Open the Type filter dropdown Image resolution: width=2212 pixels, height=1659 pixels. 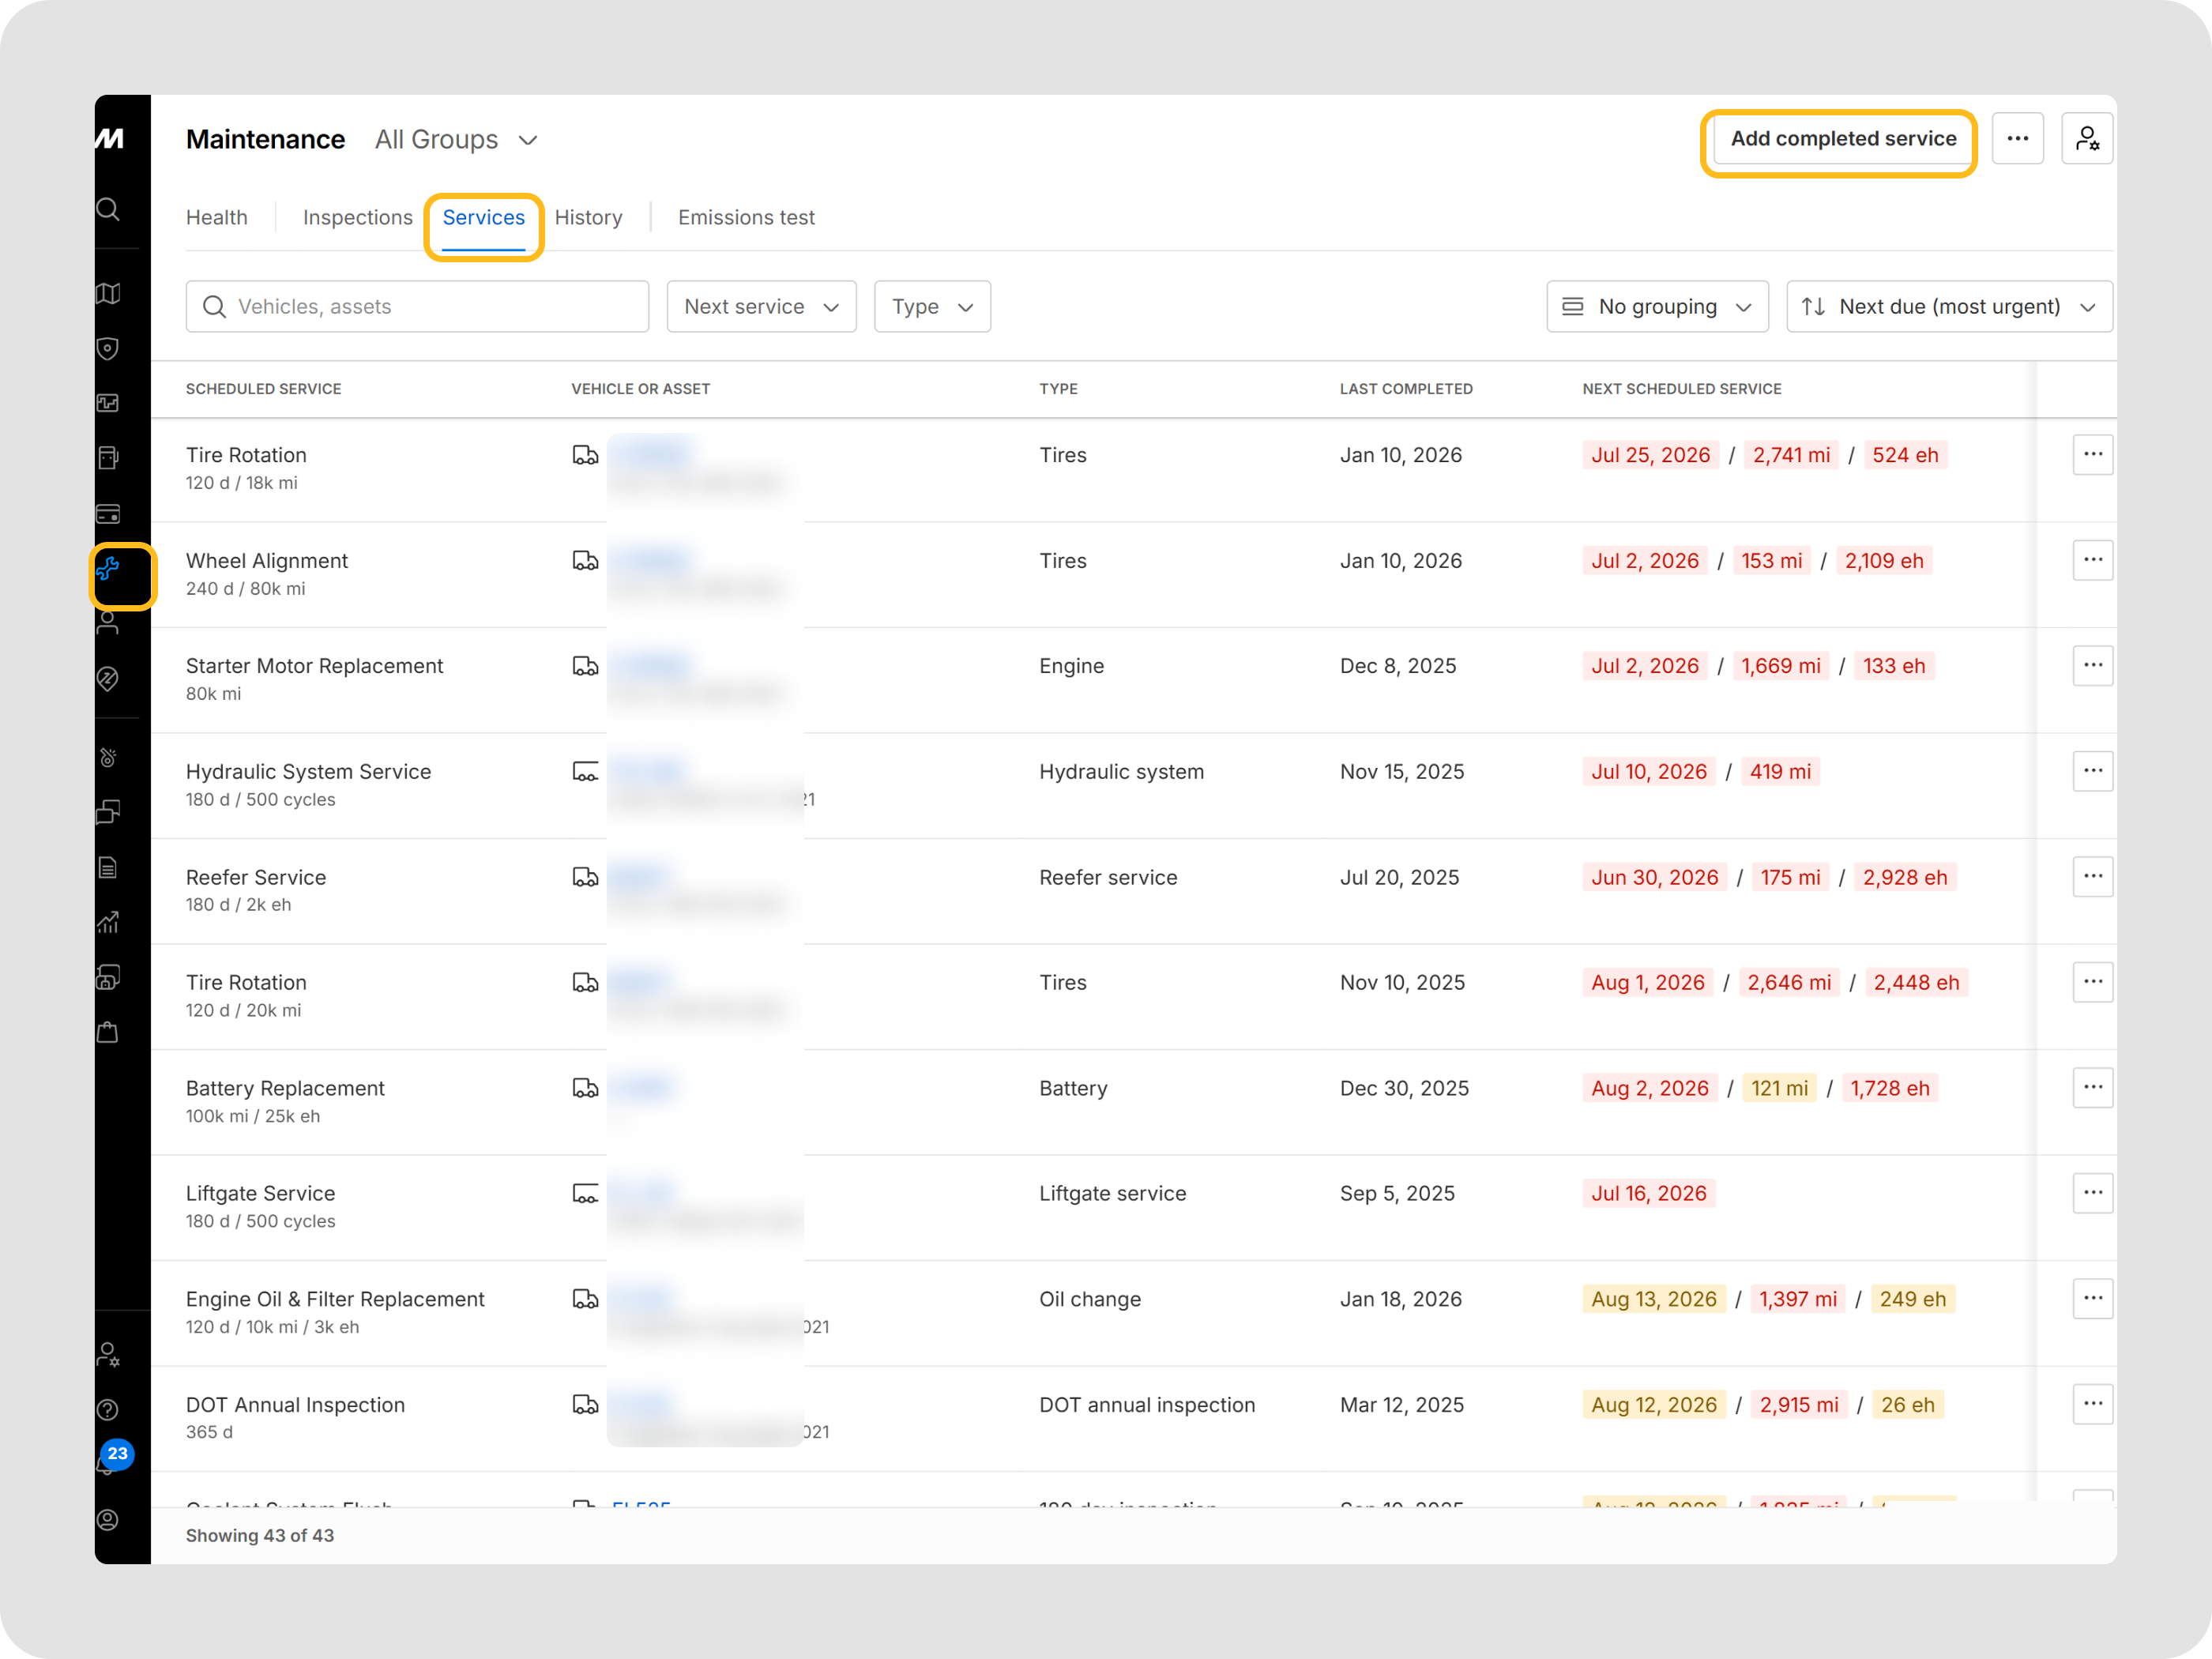click(x=932, y=306)
